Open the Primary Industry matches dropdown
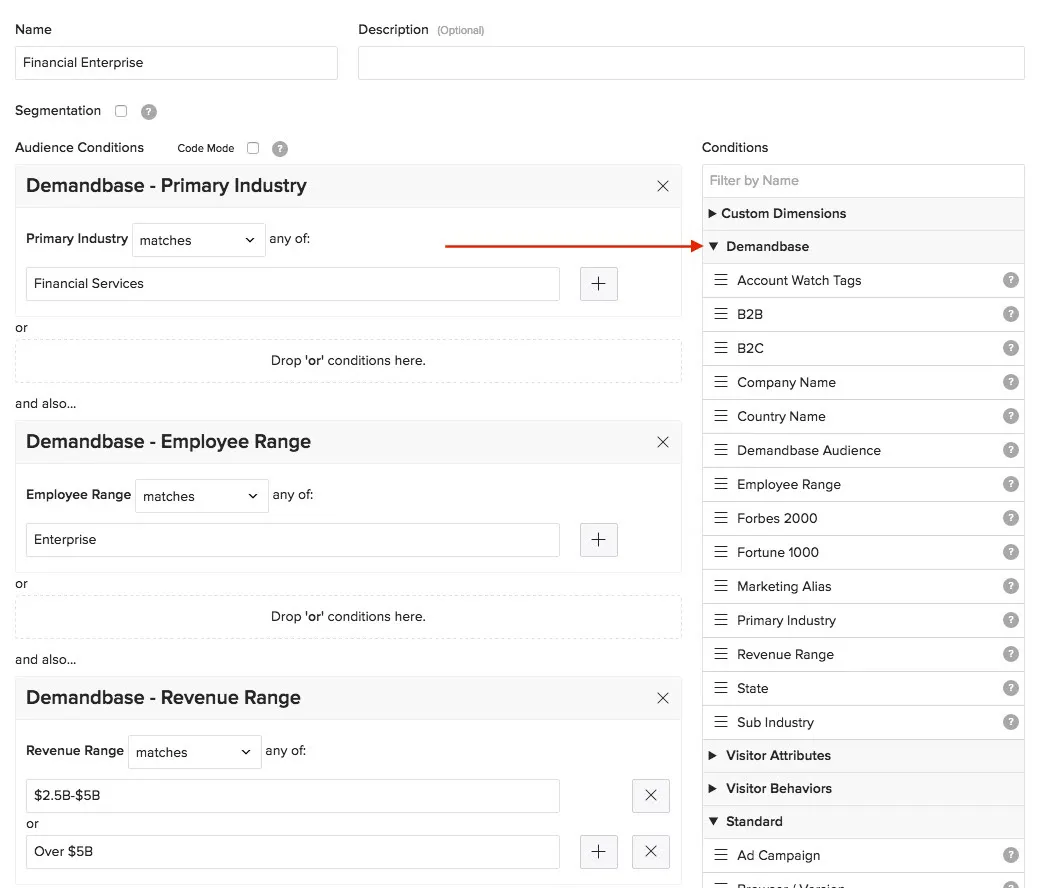This screenshot has height=888, width=1040. point(198,240)
